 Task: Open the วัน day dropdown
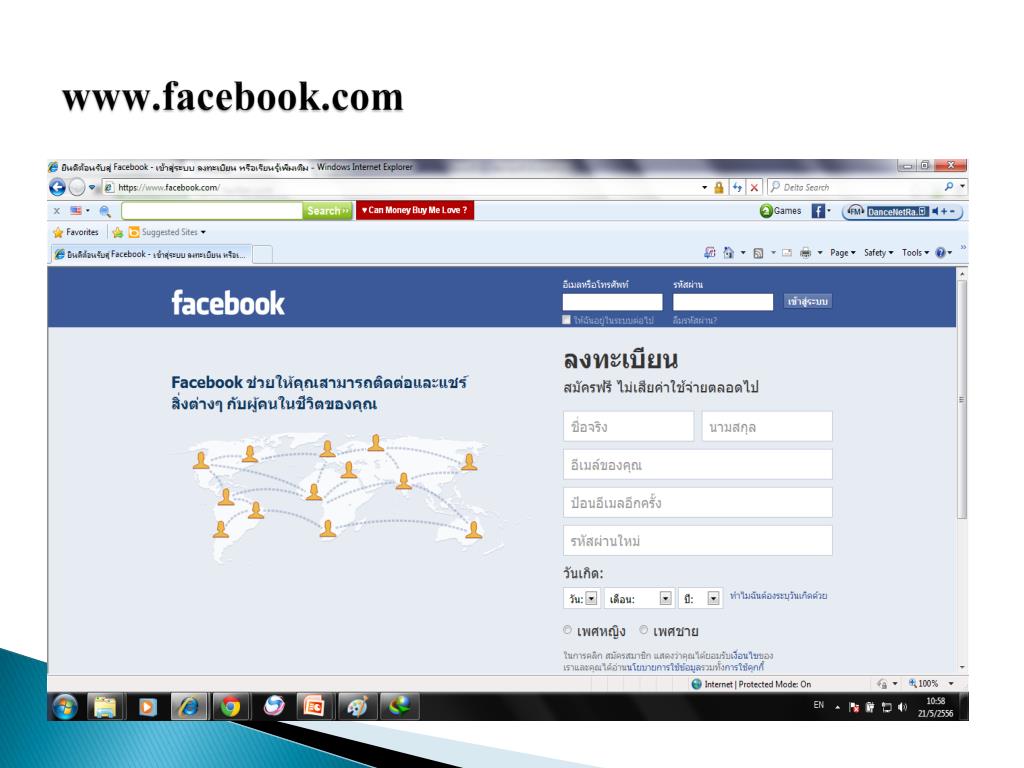(x=581, y=598)
